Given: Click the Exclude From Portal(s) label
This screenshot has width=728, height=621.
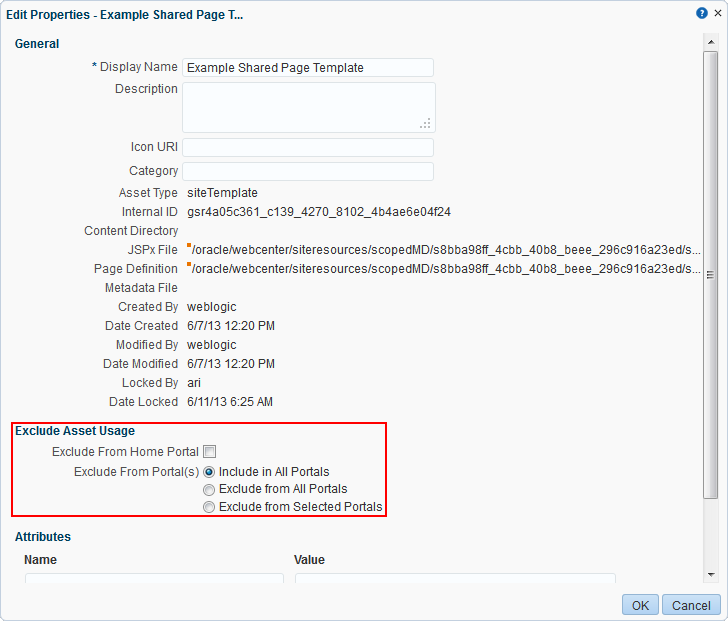Looking at the screenshot, I should coord(136,472).
